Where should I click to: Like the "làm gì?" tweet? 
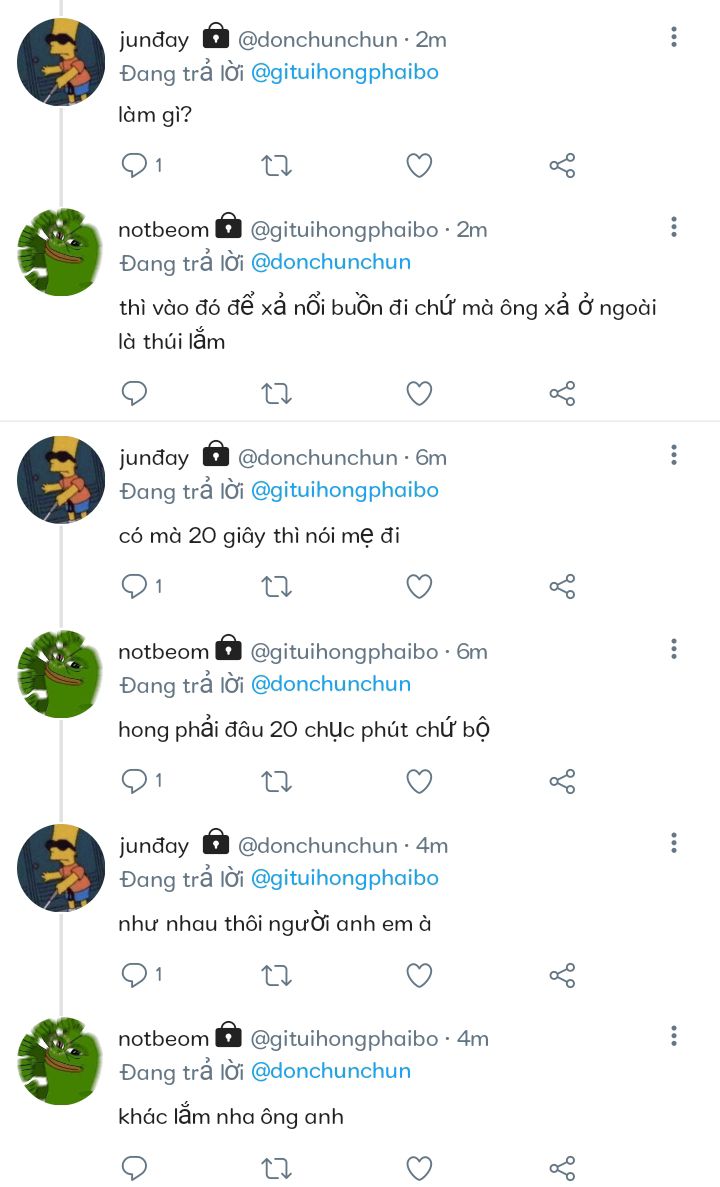click(x=419, y=165)
